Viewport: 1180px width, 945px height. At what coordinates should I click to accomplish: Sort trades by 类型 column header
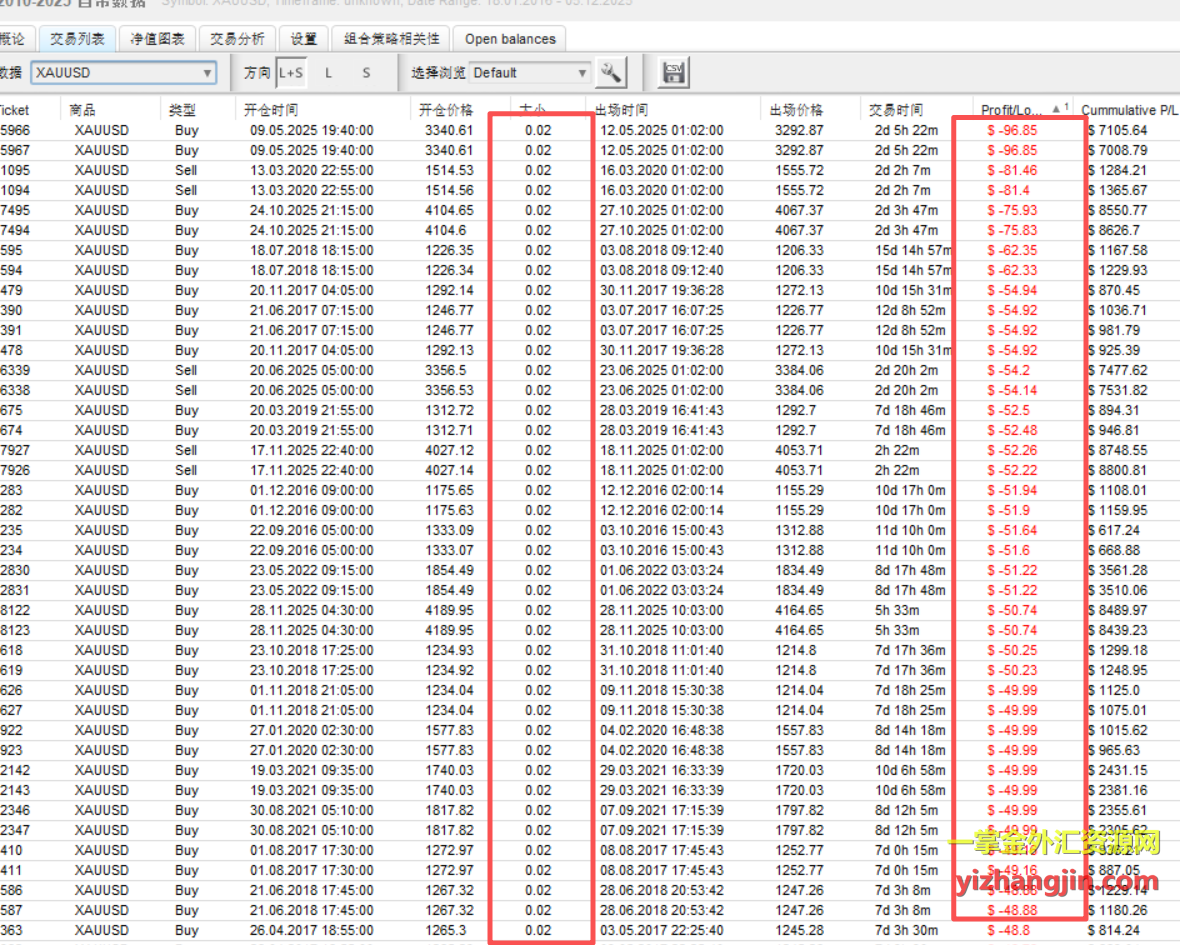coord(182,110)
